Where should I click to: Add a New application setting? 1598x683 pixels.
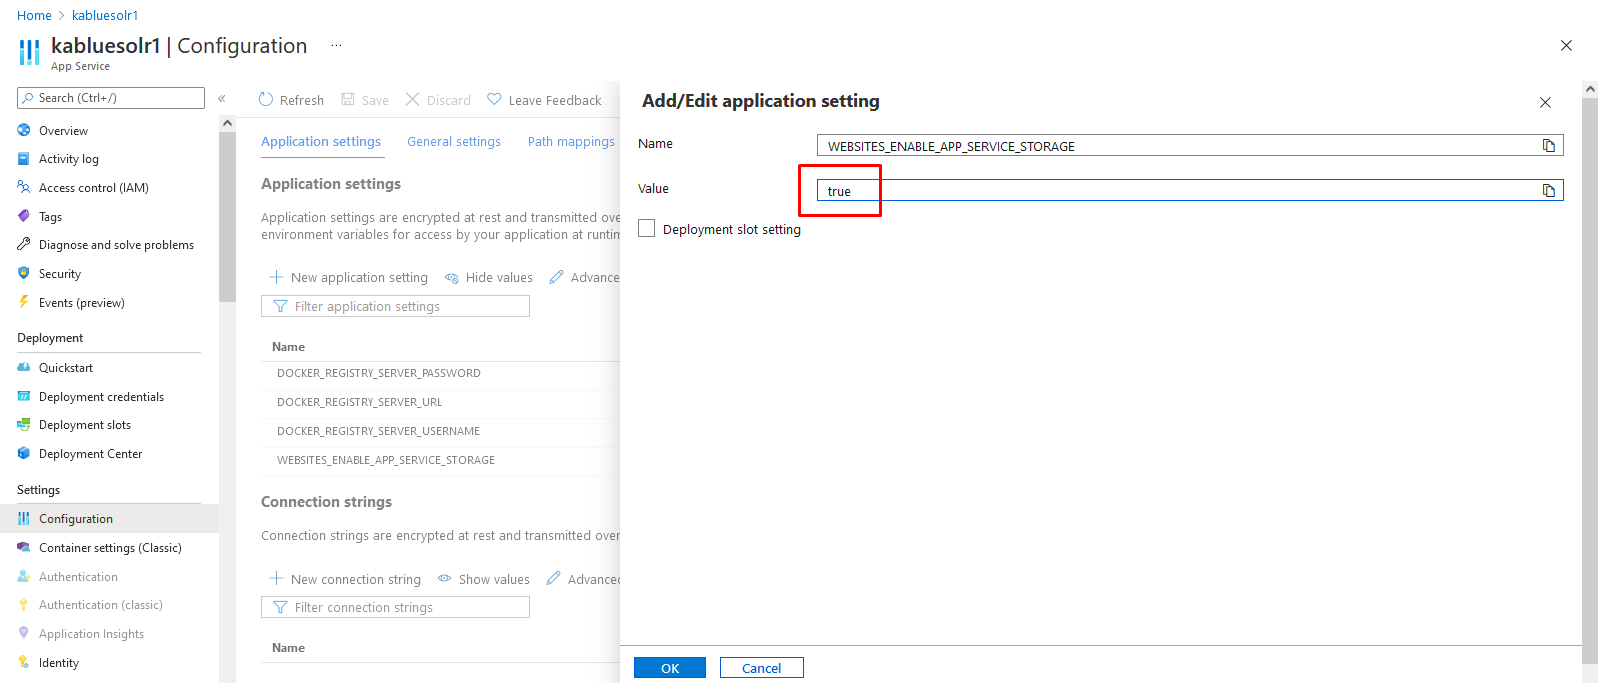coord(349,278)
